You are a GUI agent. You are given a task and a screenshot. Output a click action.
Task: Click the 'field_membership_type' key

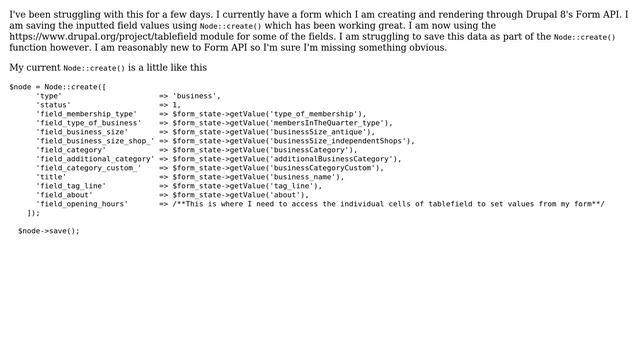coord(87,114)
